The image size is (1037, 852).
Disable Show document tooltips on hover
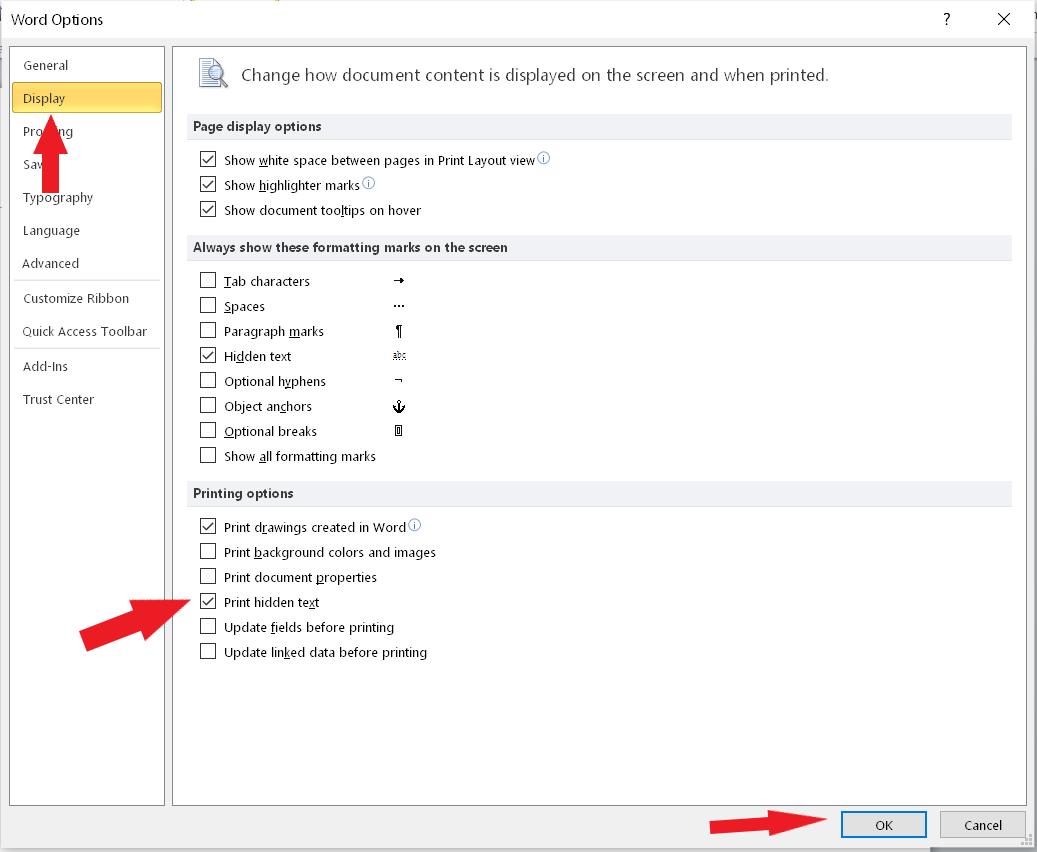(208, 210)
